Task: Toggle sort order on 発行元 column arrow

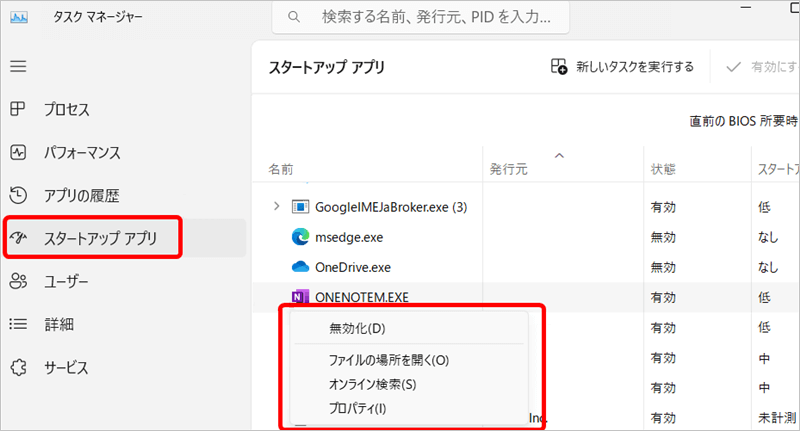Action: click(x=559, y=155)
